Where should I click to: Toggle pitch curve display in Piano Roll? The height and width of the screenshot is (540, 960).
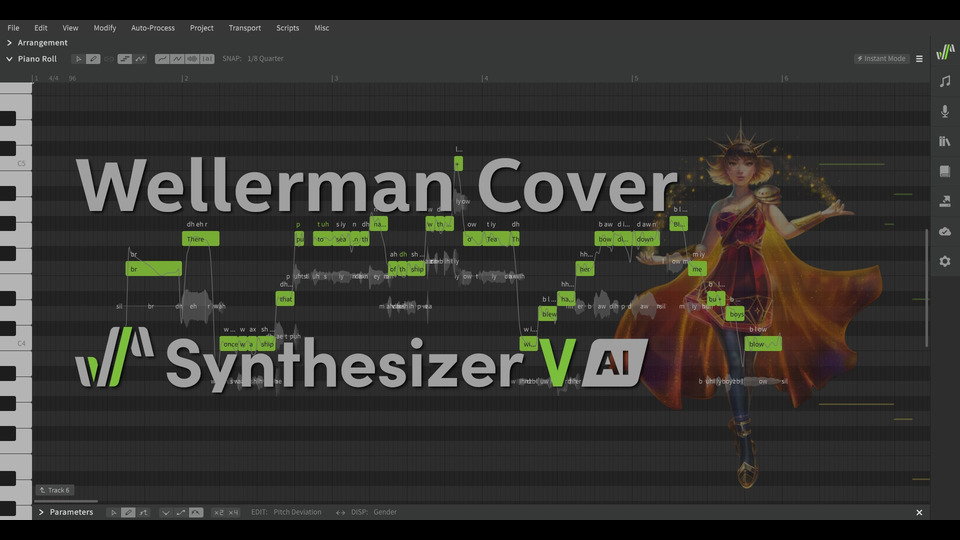(x=140, y=59)
